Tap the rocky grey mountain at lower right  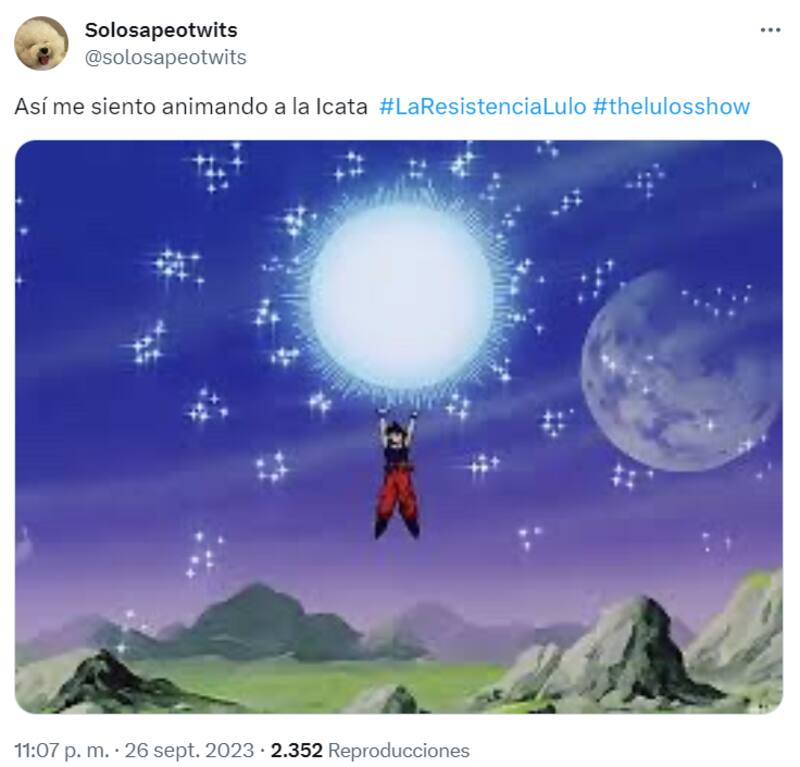coord(635,656)
